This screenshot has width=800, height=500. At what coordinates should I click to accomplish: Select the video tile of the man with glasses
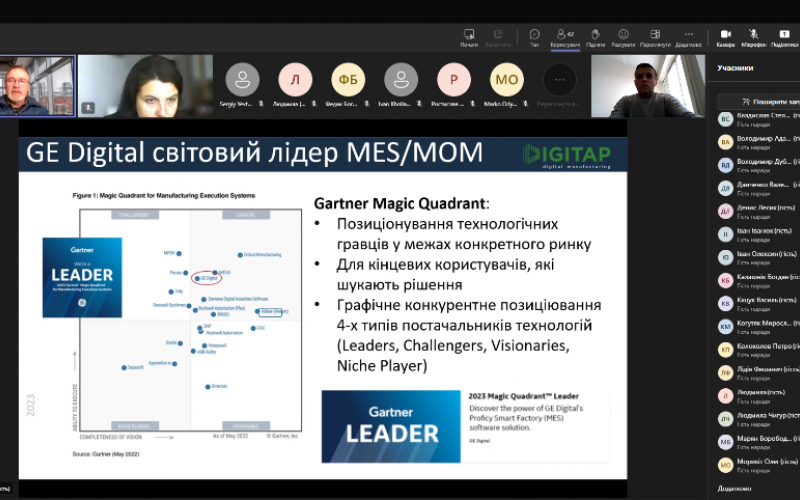[x=37, y=86]
